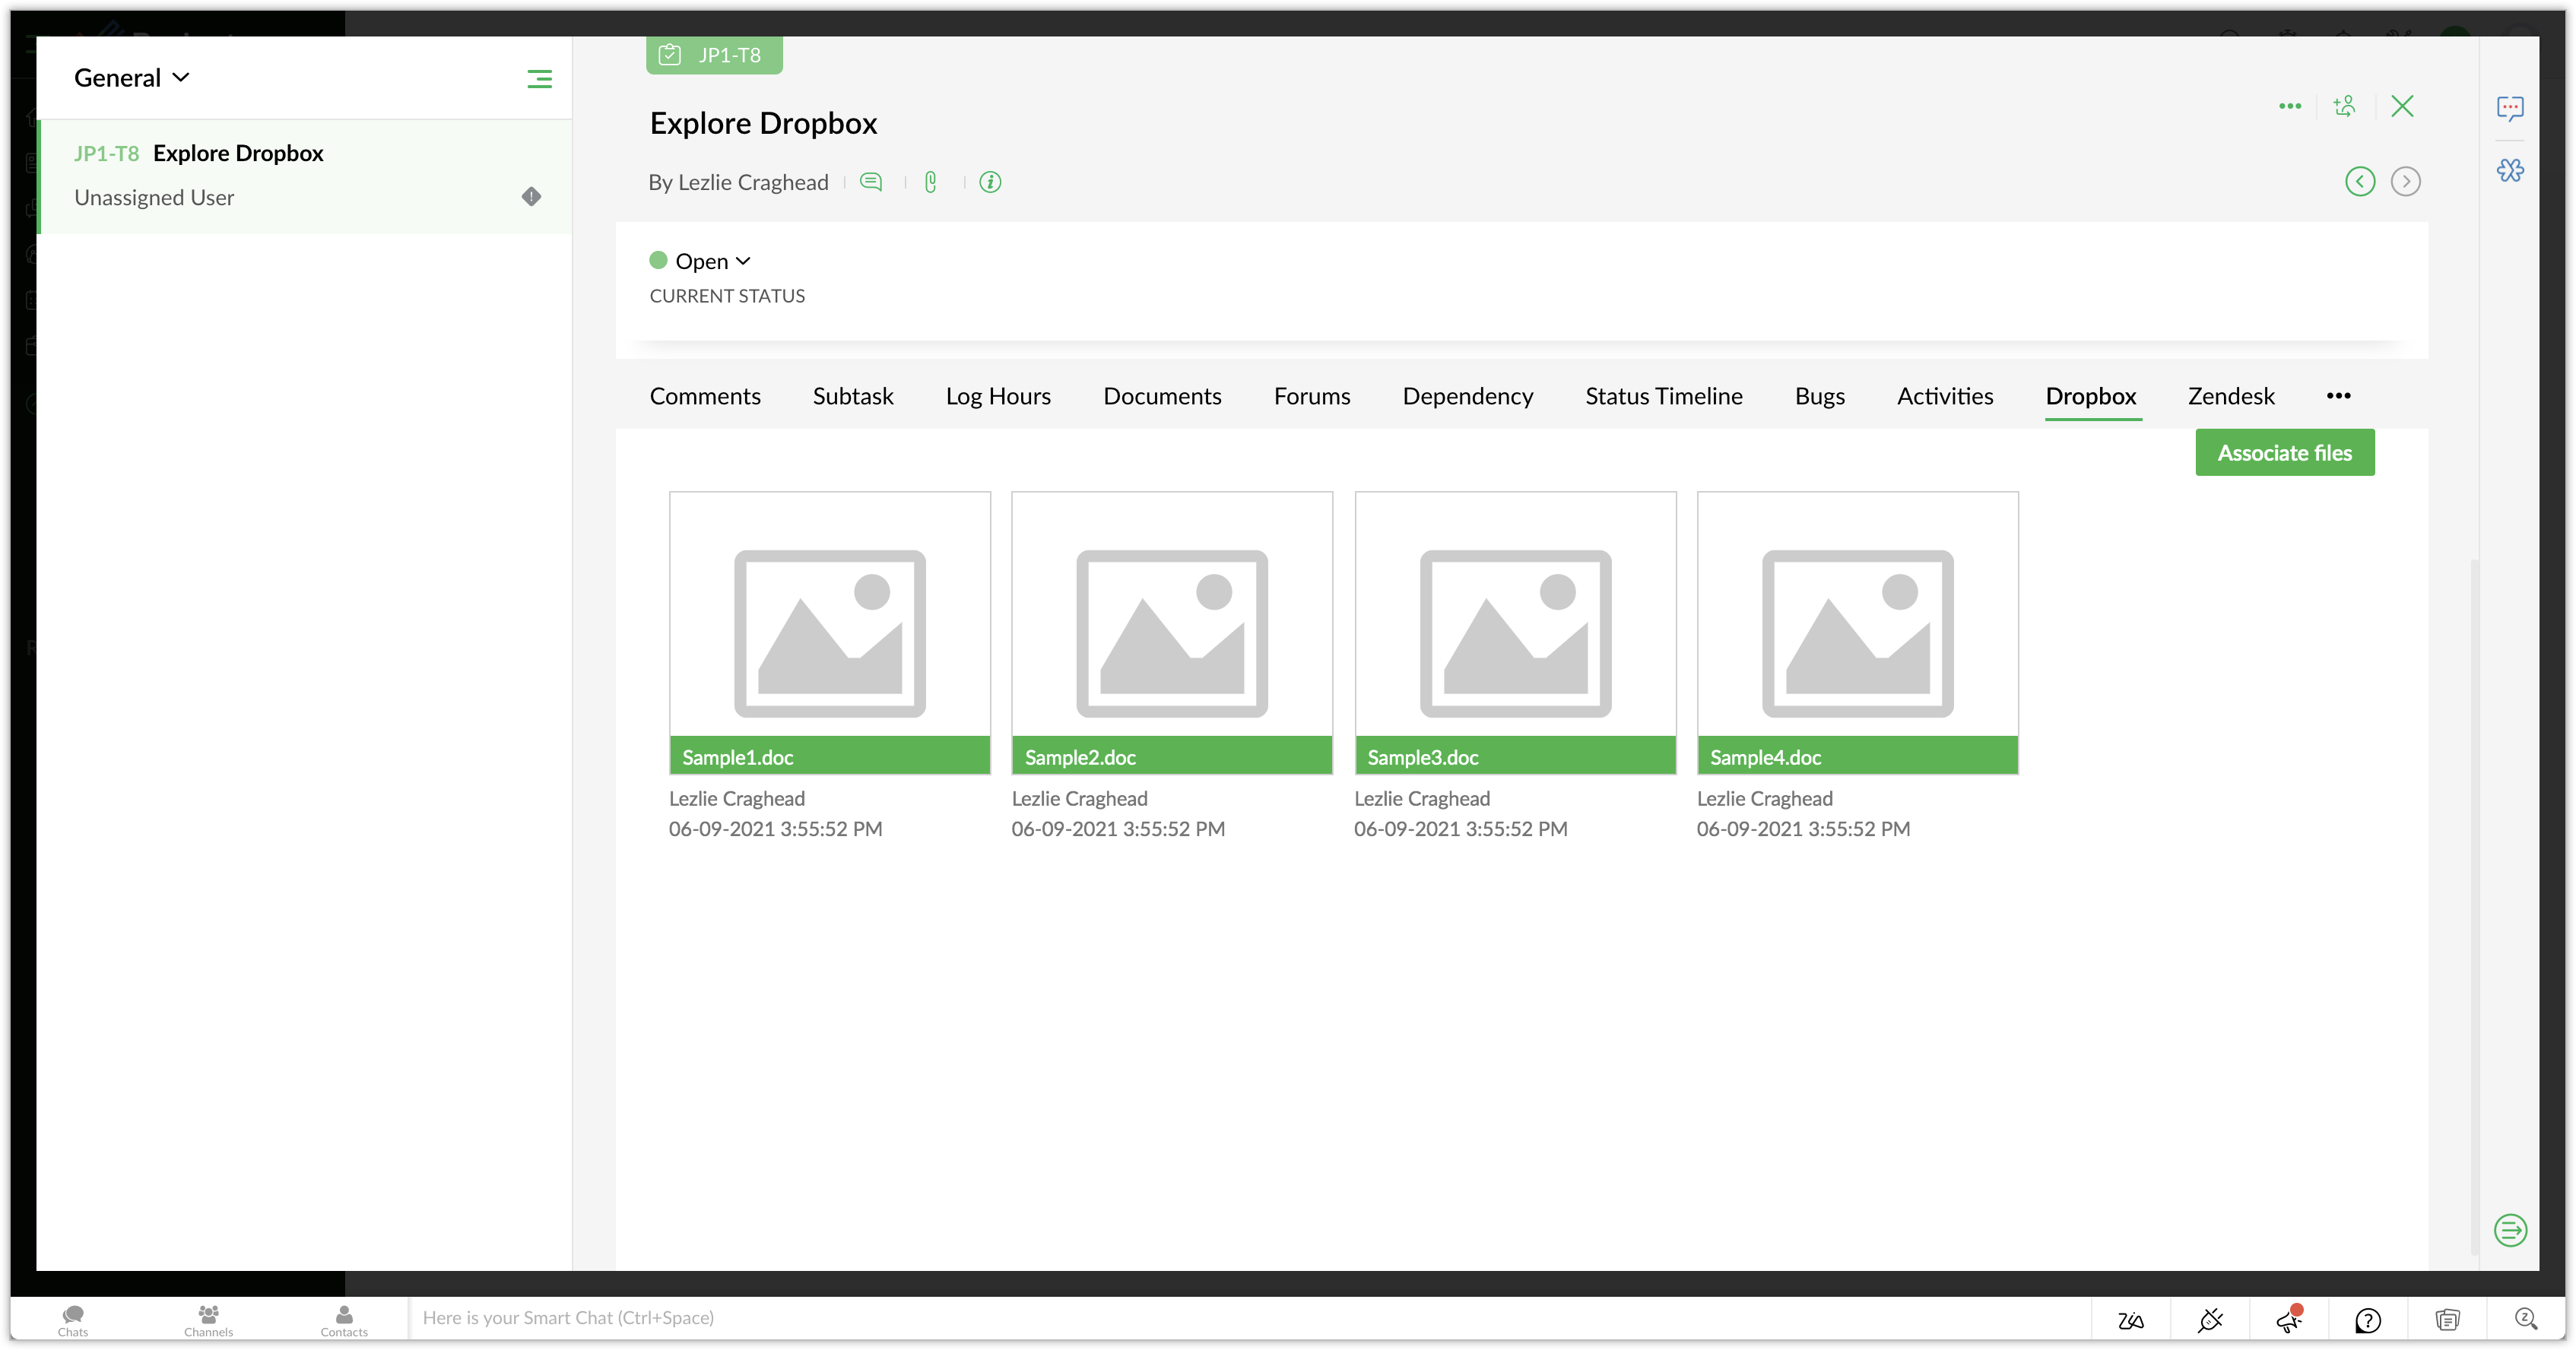Open the announcements megaphone icon
Viewport: 2576px width, 1350px height.
click(2289, 1320)
